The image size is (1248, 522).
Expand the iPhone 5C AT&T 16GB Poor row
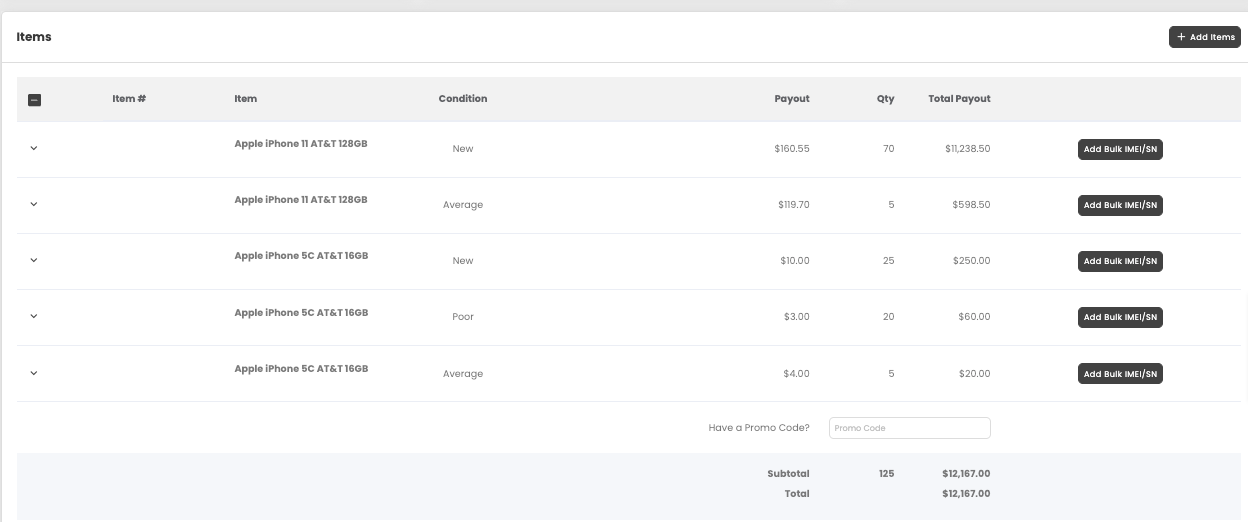[x=34, y=316]
